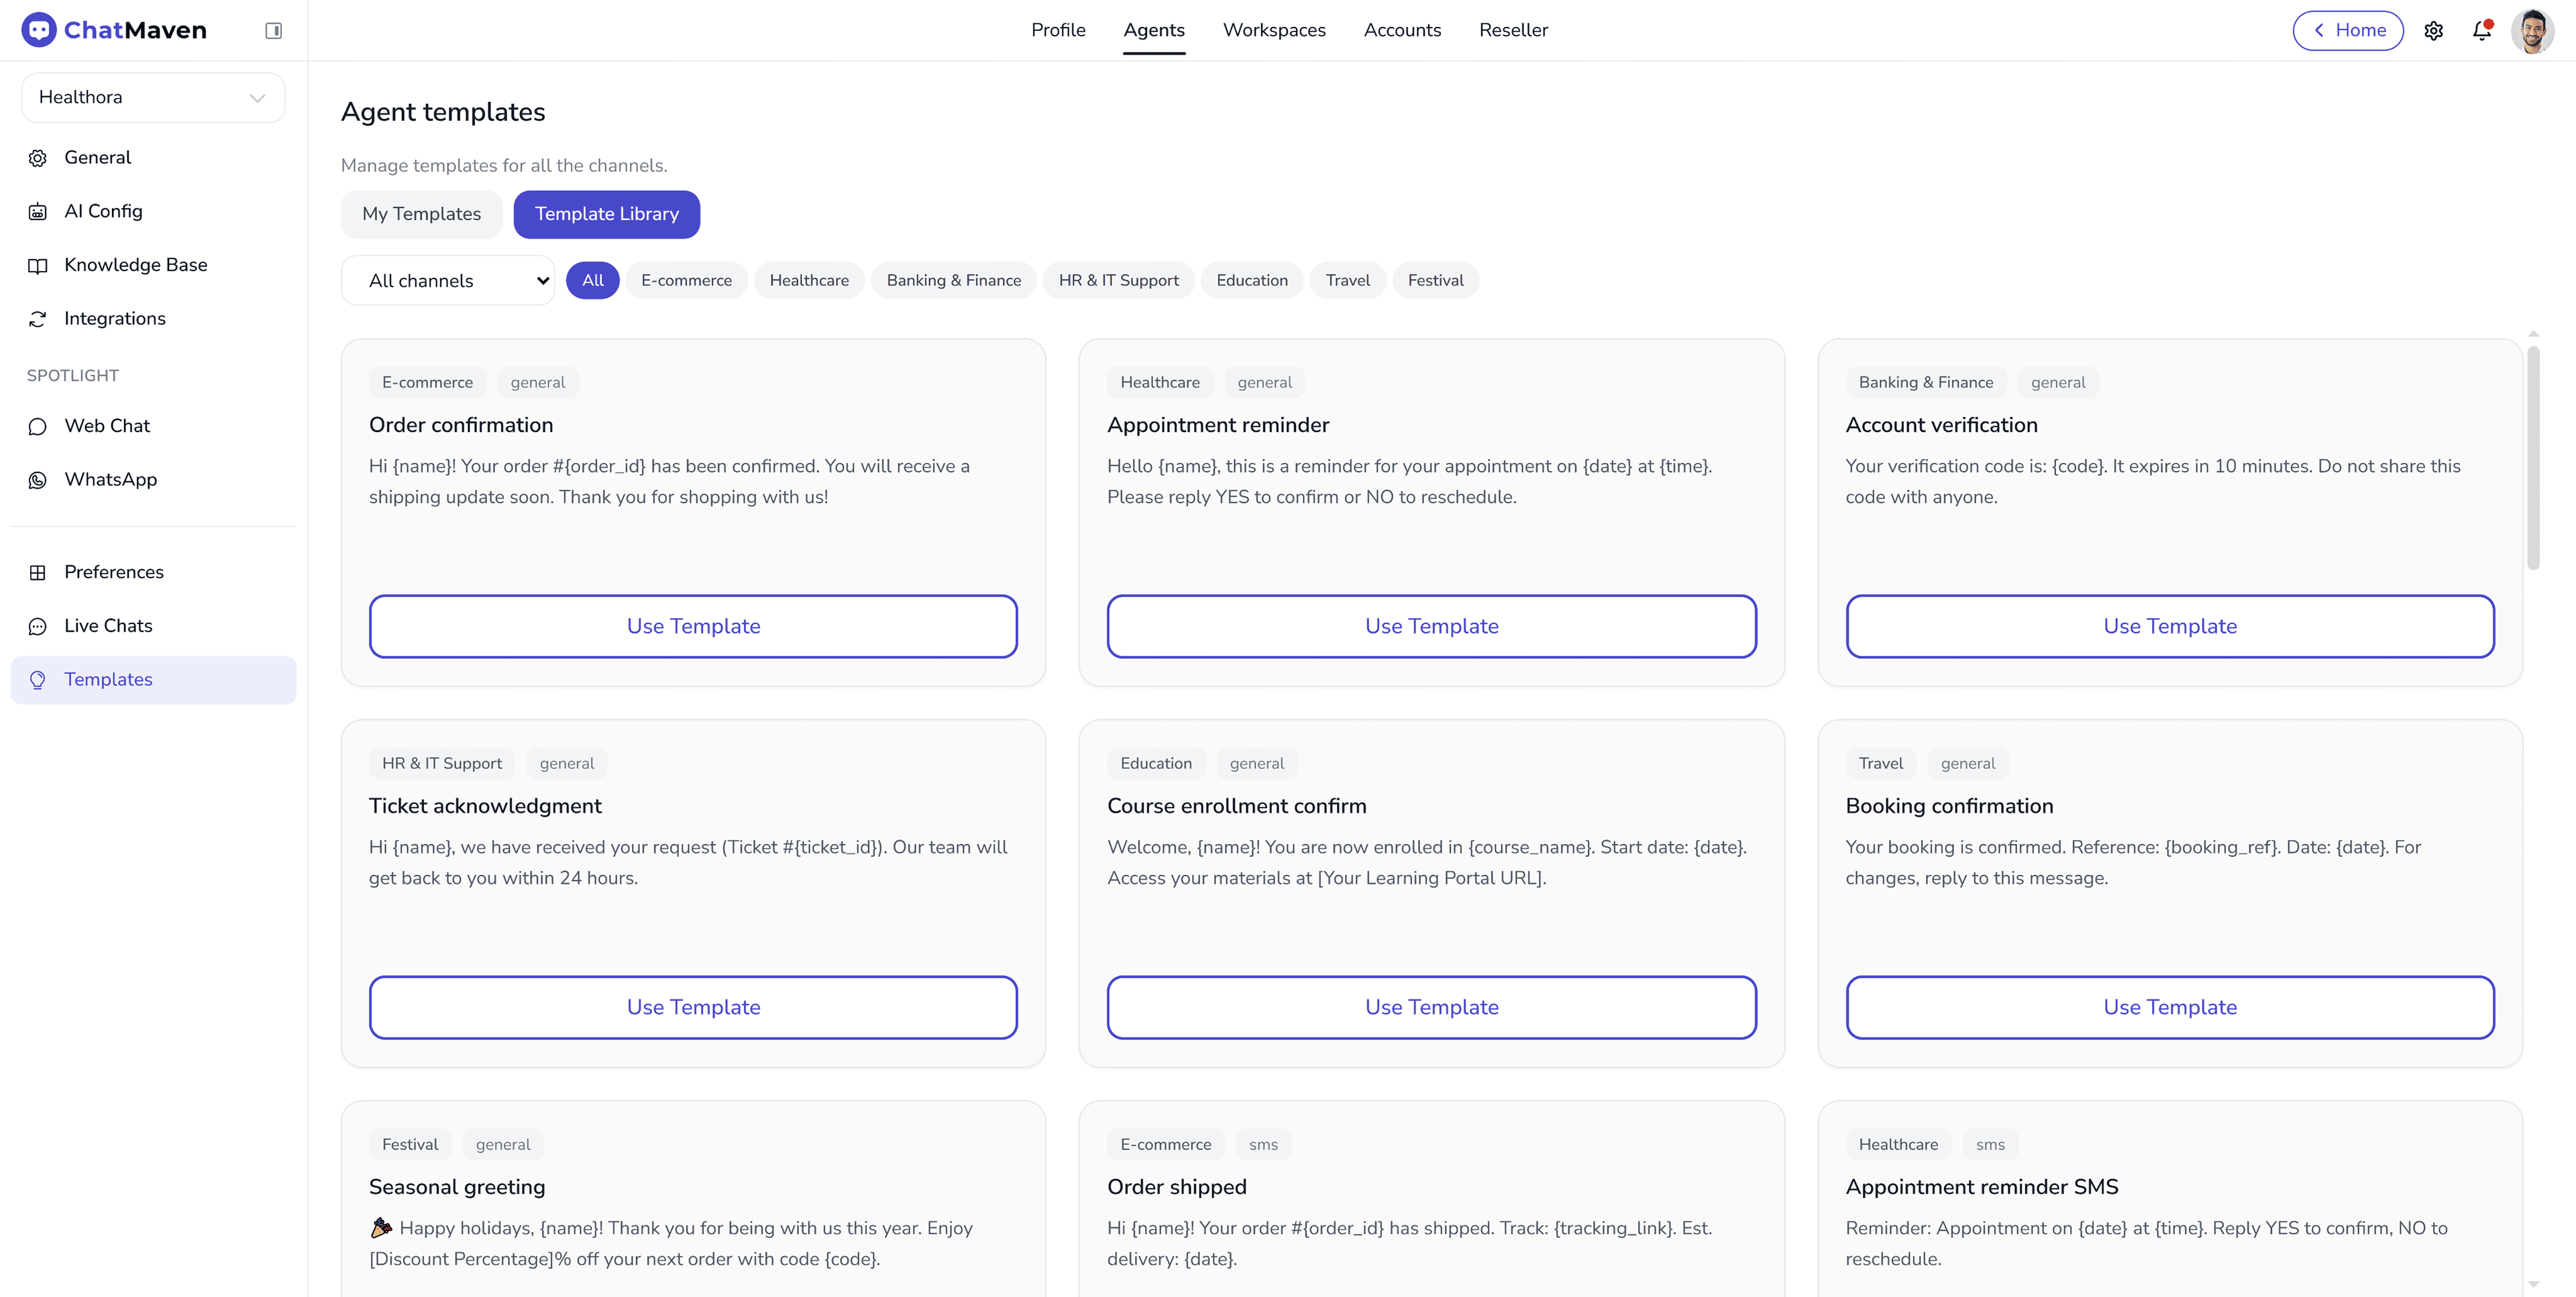Open the Healthora workspace dropdown
Image resolution: width=2576 pixels, height=1297 pixels.
[x=152, y=97]
